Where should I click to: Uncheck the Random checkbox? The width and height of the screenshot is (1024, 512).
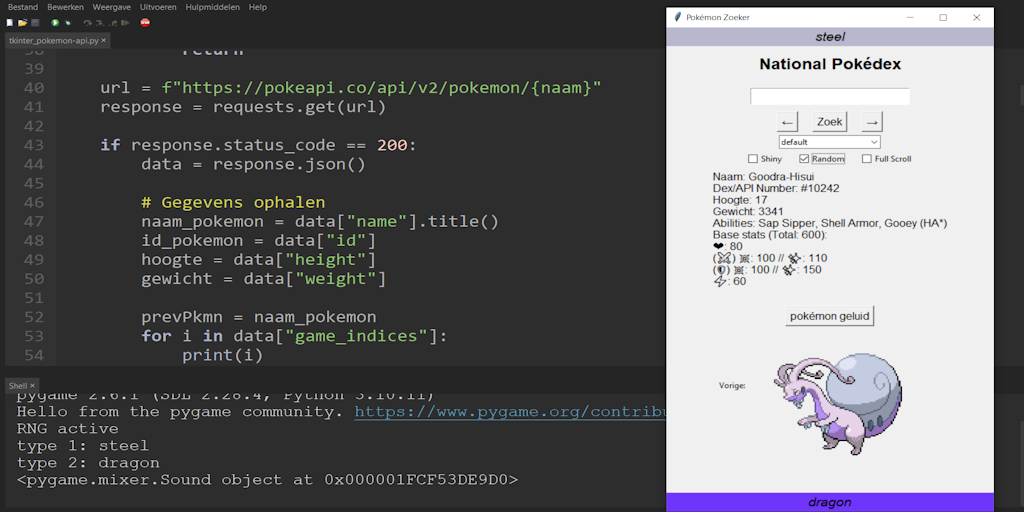[804, 159]
